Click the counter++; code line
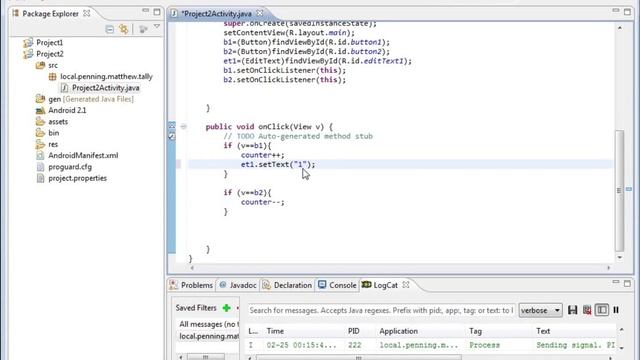640x360 pixels. tap(262, 155)
